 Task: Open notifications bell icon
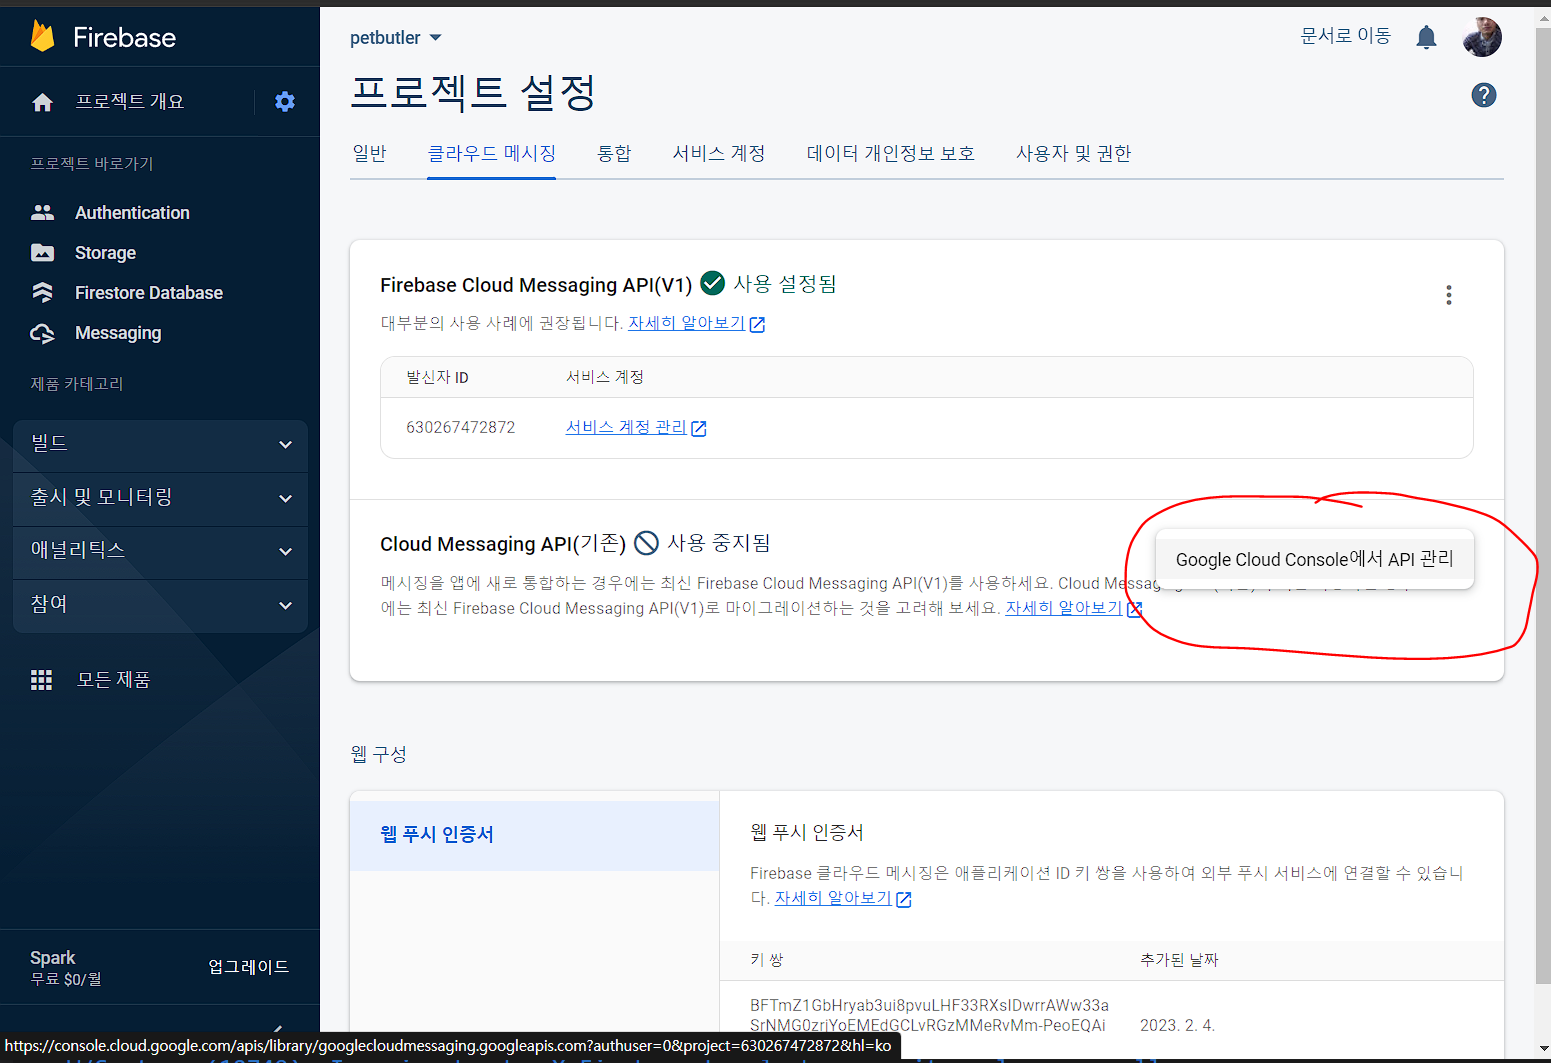point(1426,38)
